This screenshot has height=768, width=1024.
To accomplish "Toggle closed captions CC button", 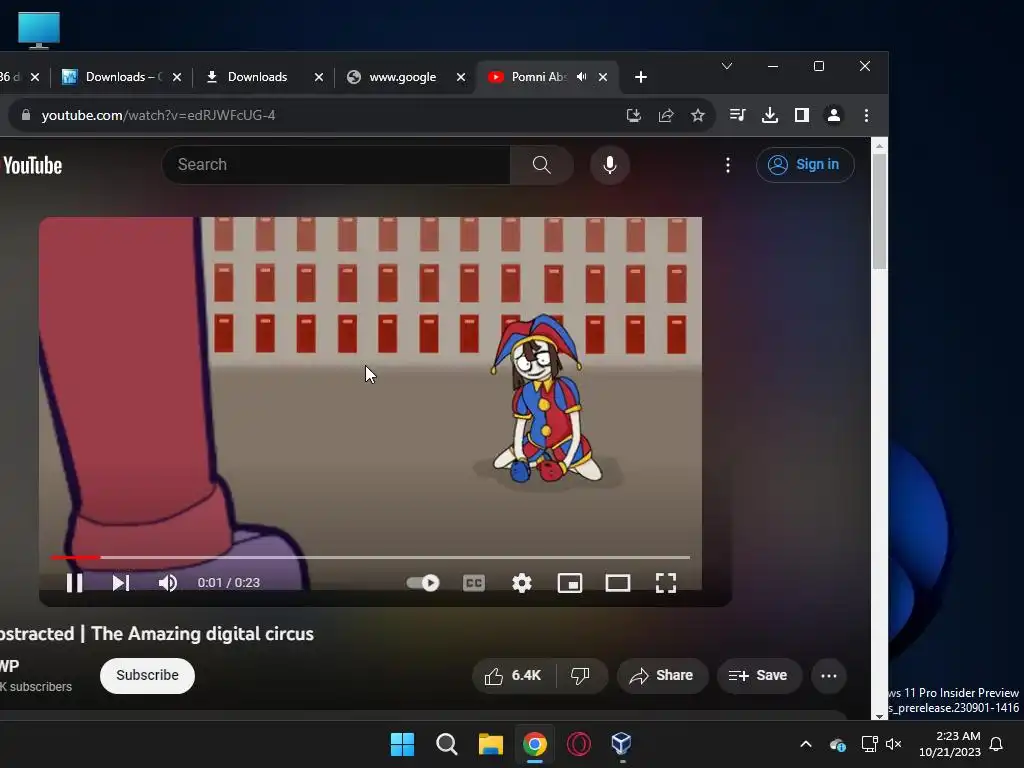I will pyautogui.click(x=473, y=583).
